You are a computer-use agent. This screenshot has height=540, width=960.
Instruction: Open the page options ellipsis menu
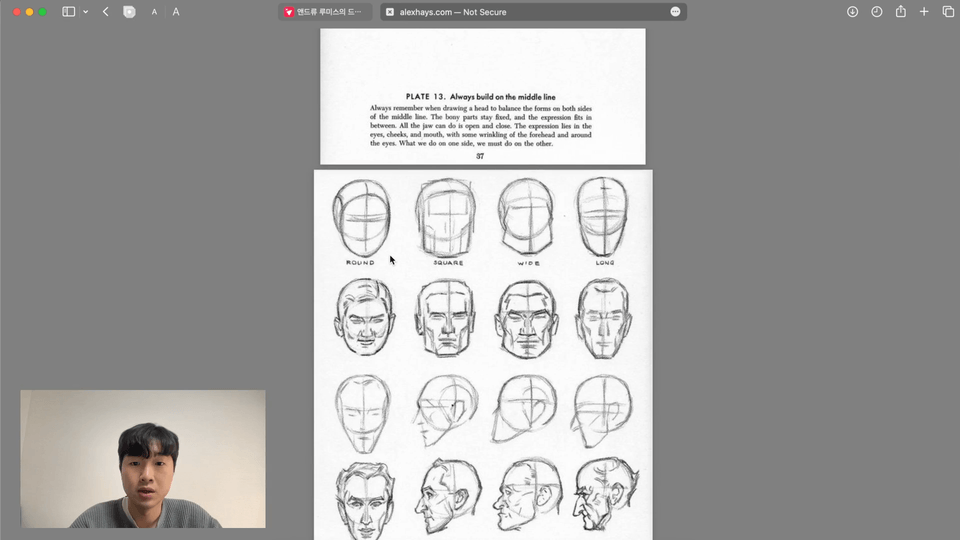675,12
